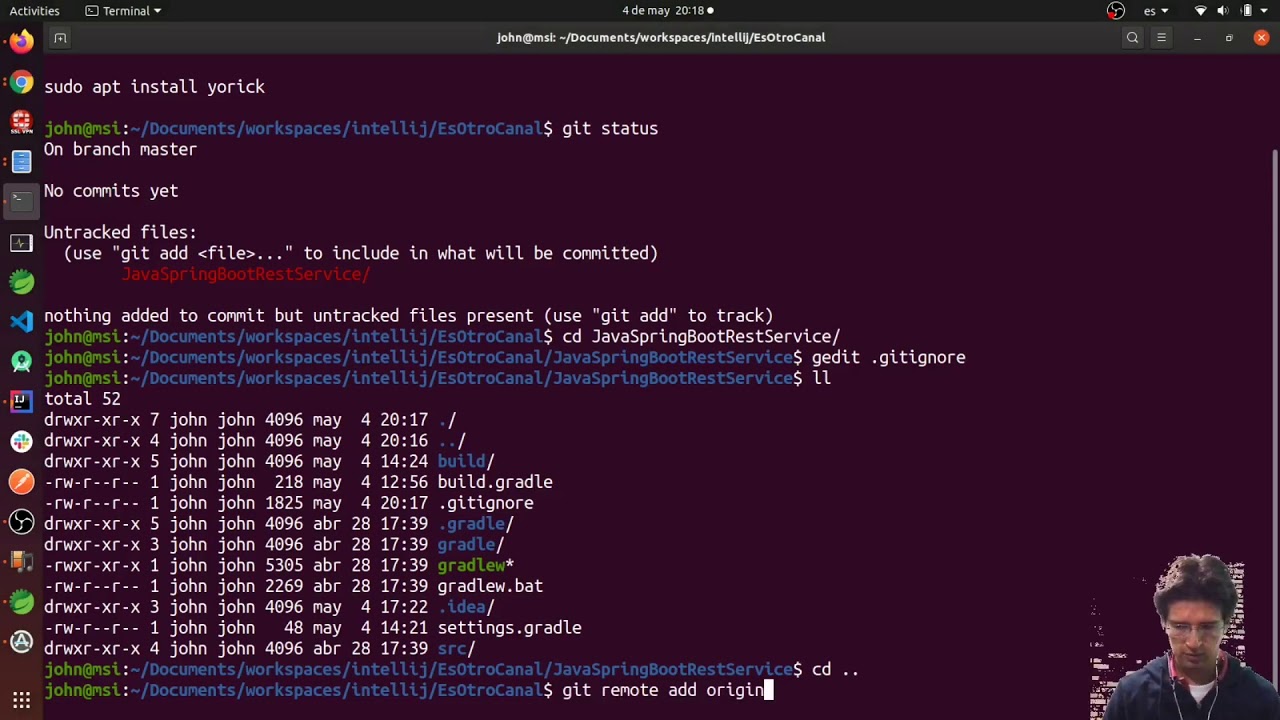1280x720 pixels.
Task: Open the battery status indicator
Action: [x=1246, y=11]
